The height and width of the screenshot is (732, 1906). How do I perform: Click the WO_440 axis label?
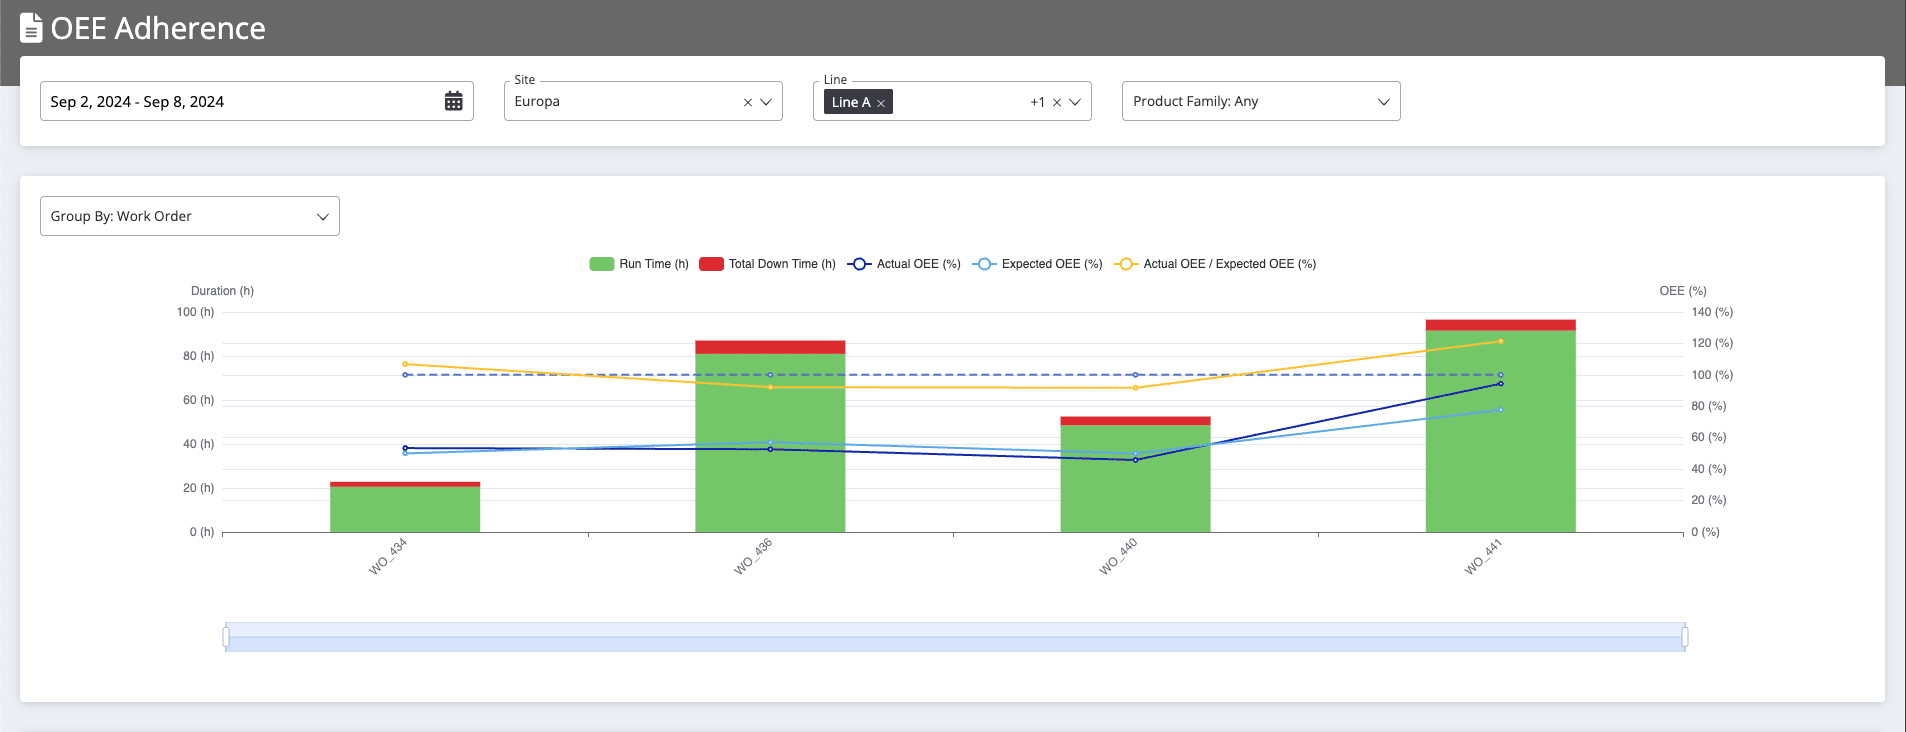point(1118,557)
